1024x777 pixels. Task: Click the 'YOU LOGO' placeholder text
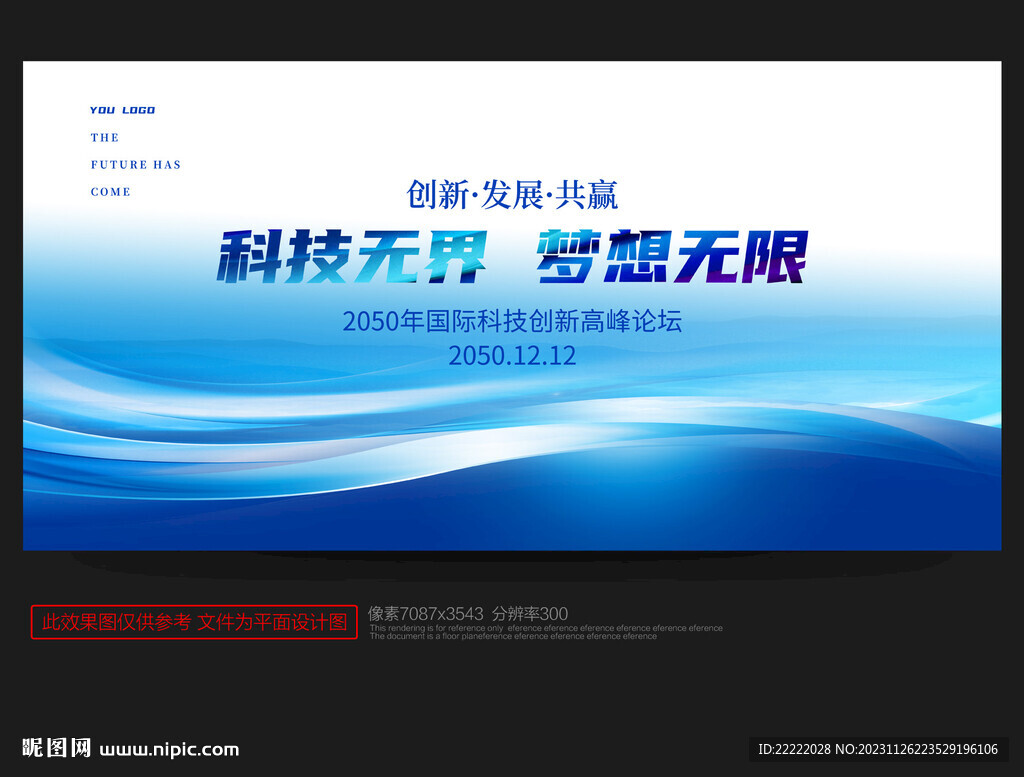(122, 110)
